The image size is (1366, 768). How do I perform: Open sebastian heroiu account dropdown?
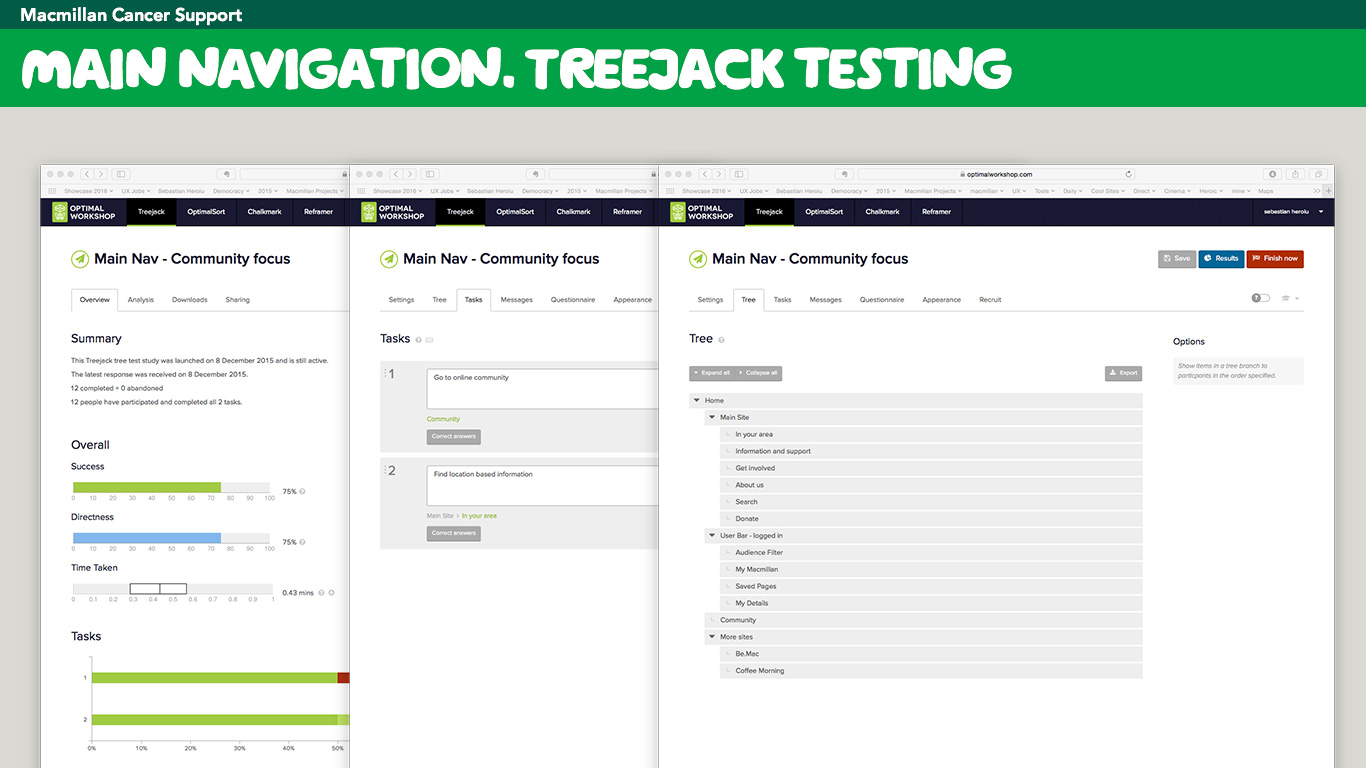[x=1293, y=212]
